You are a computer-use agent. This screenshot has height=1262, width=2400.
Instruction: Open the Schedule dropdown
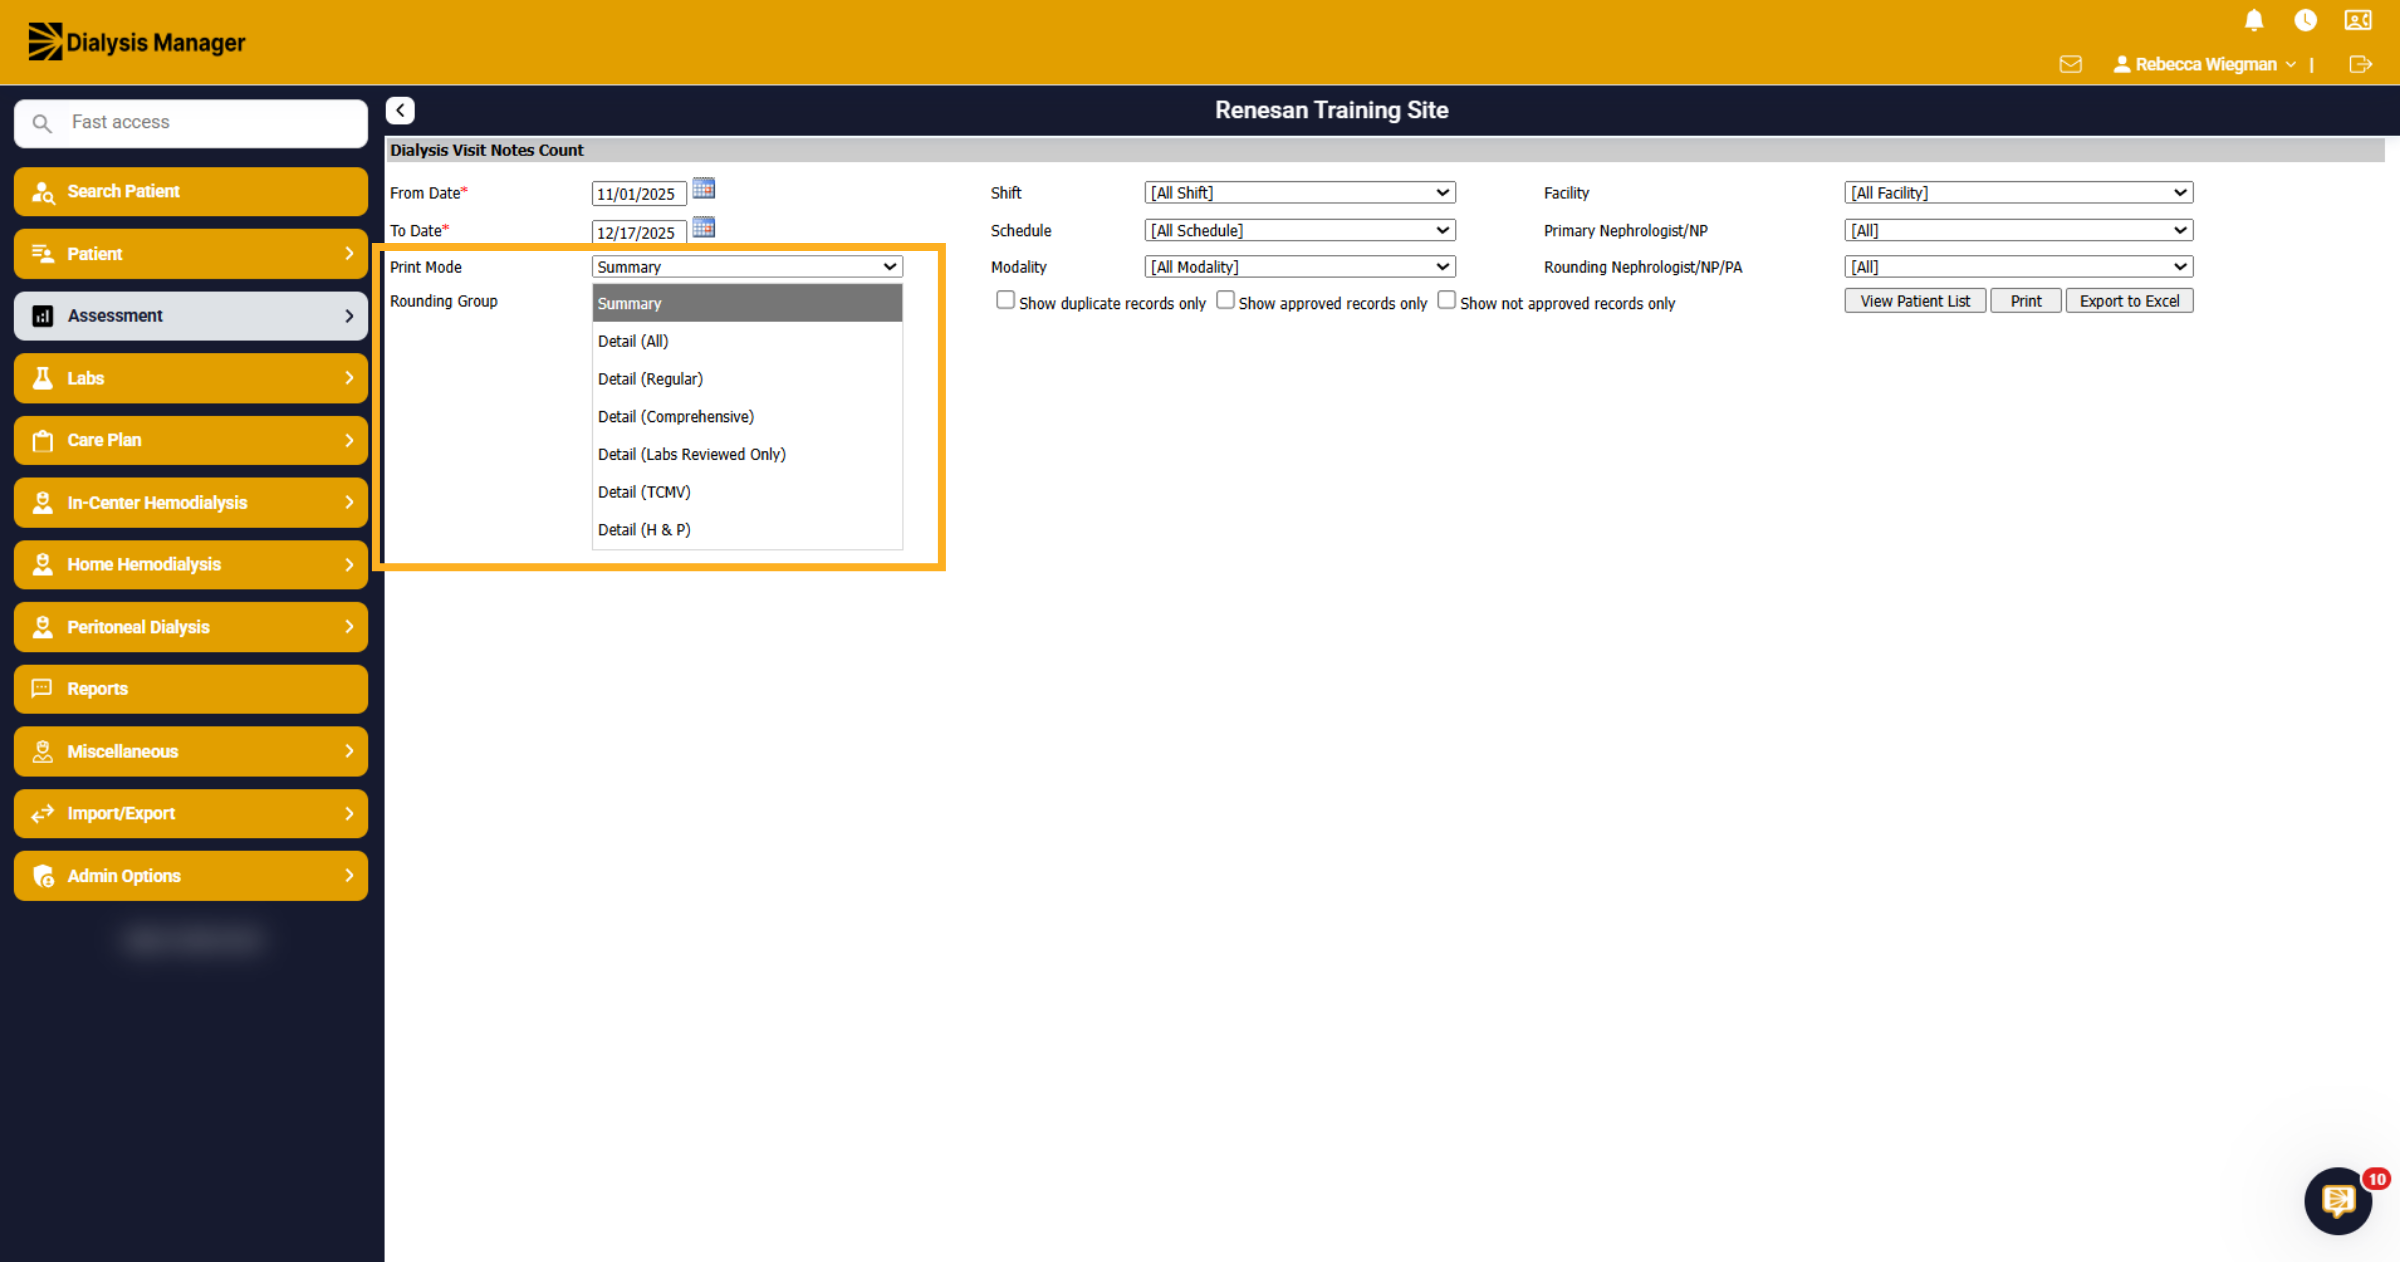point(1300,230)
